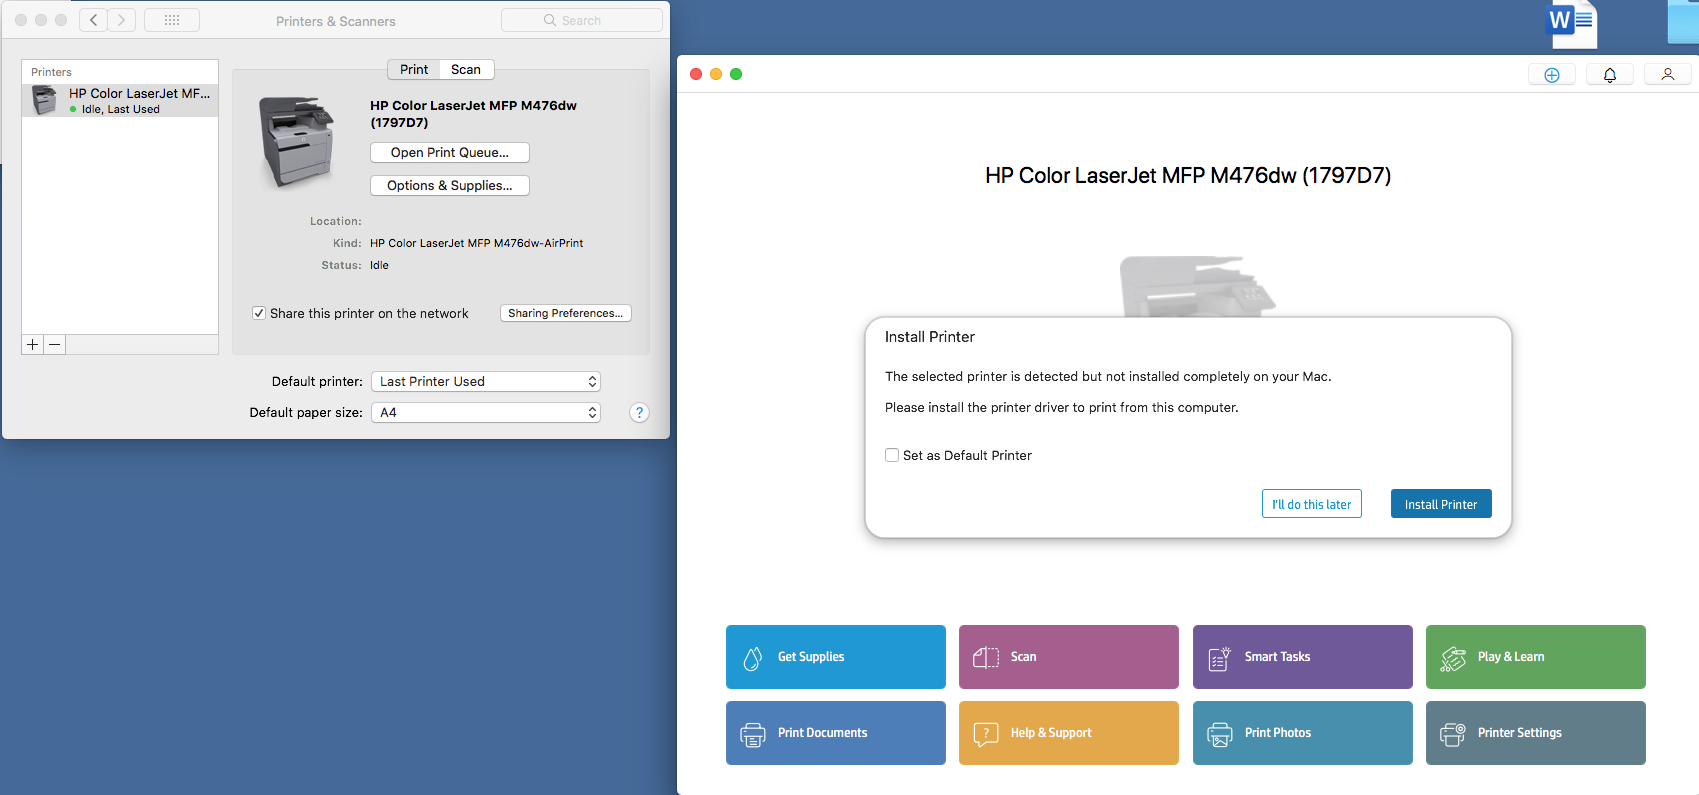Choose I'll do this later
The height and width of the screenshot is (795, 1699).
coord(1312,504)
